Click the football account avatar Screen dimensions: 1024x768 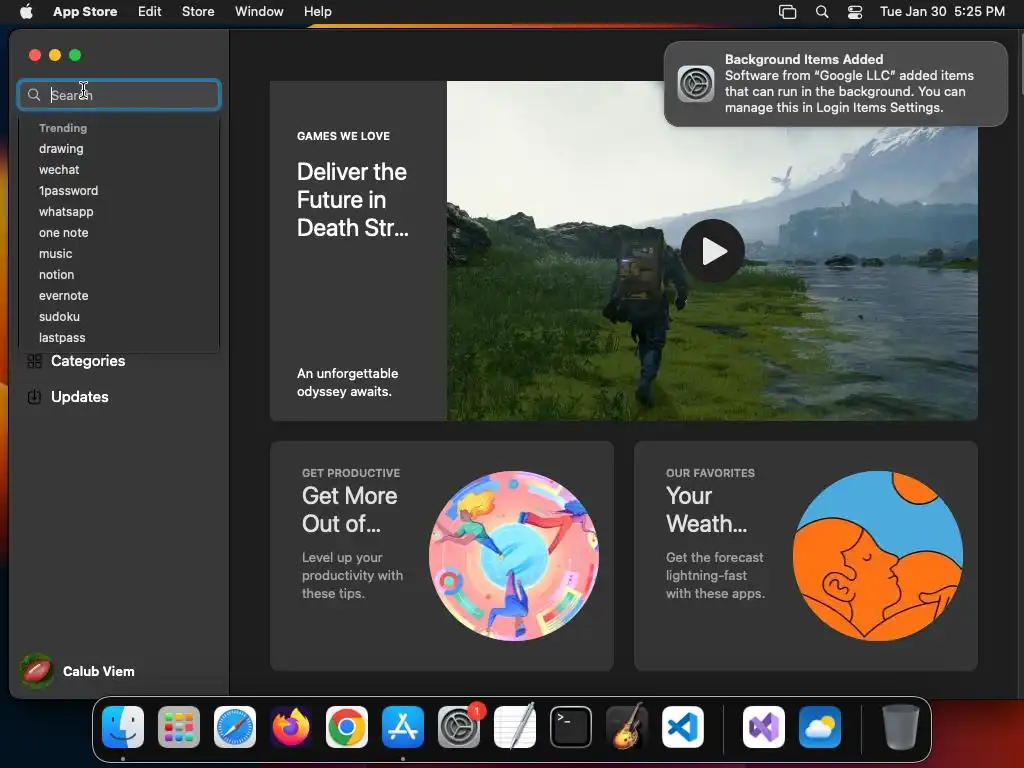click(37, 671)
